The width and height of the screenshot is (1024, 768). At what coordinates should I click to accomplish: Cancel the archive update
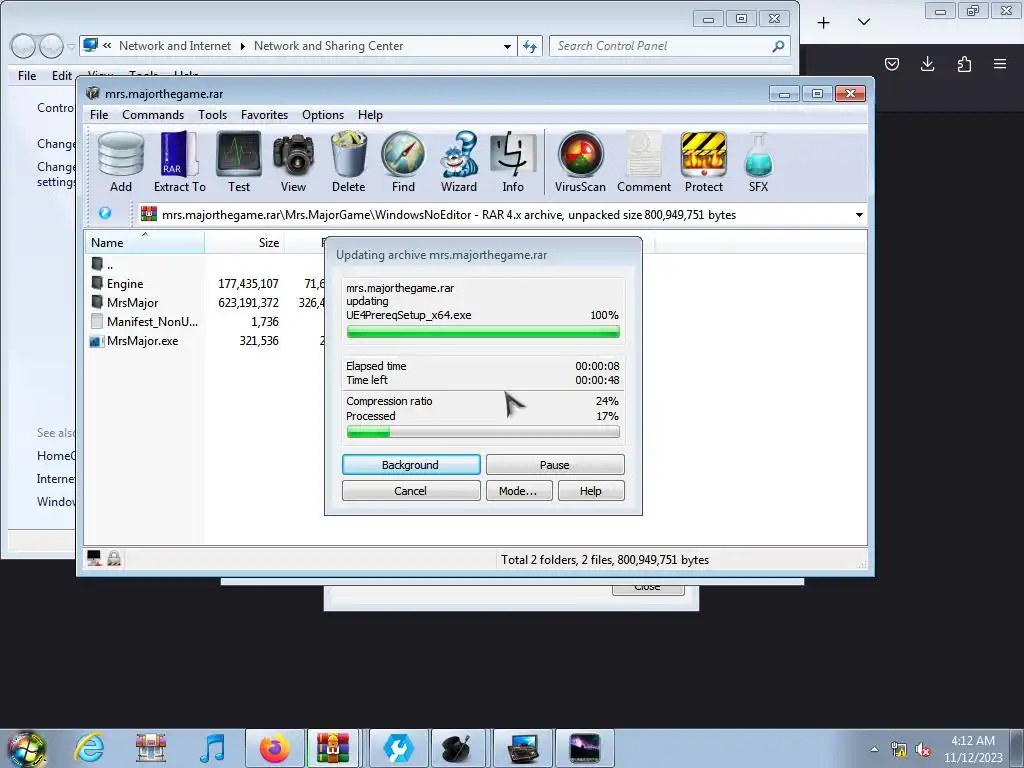(x=411, y=491)
